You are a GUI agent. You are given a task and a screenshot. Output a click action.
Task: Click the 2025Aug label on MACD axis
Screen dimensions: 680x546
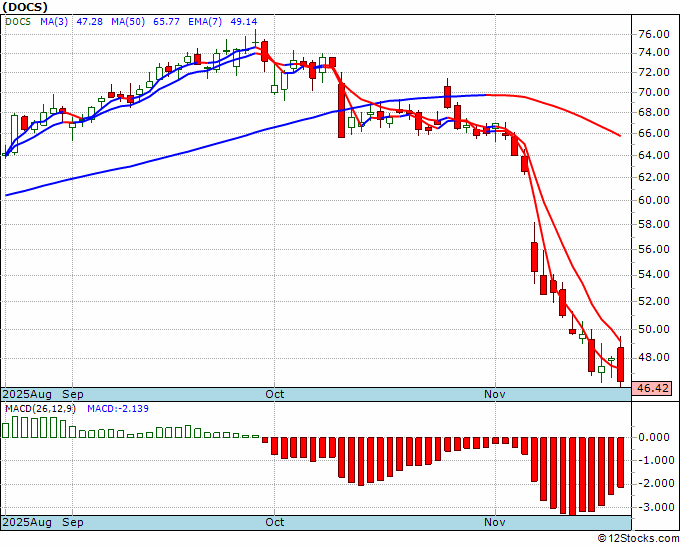pyautogui.click(x=27, y=522)
